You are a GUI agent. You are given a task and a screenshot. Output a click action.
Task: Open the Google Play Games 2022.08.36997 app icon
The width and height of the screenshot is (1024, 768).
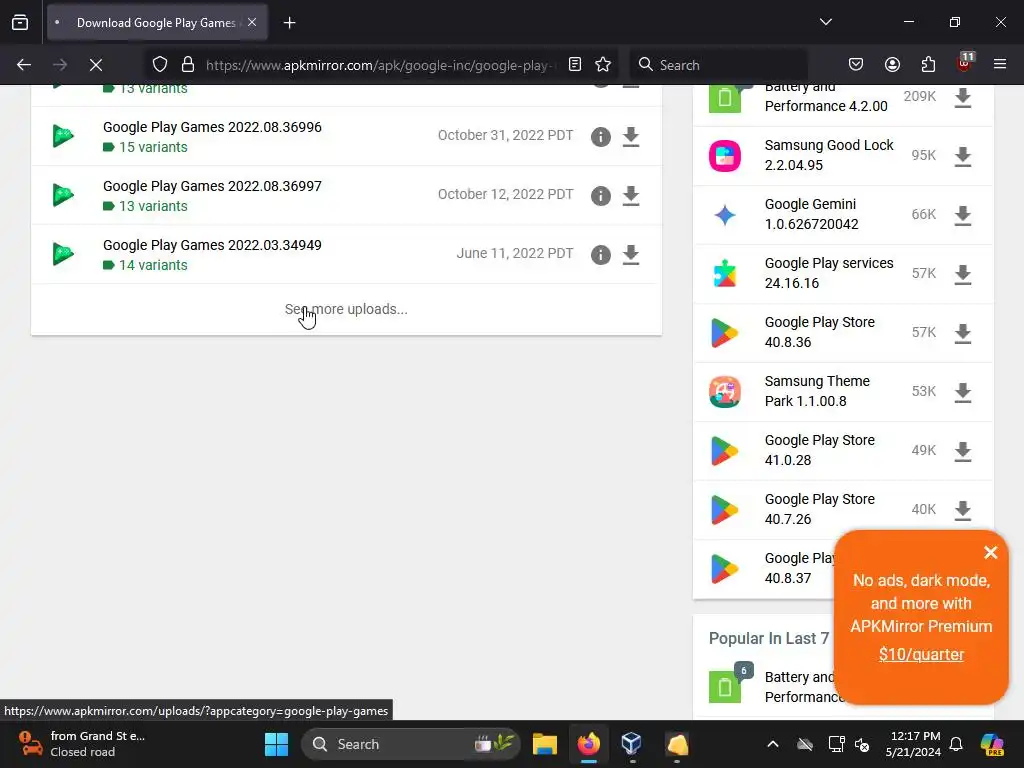[63, 195]
